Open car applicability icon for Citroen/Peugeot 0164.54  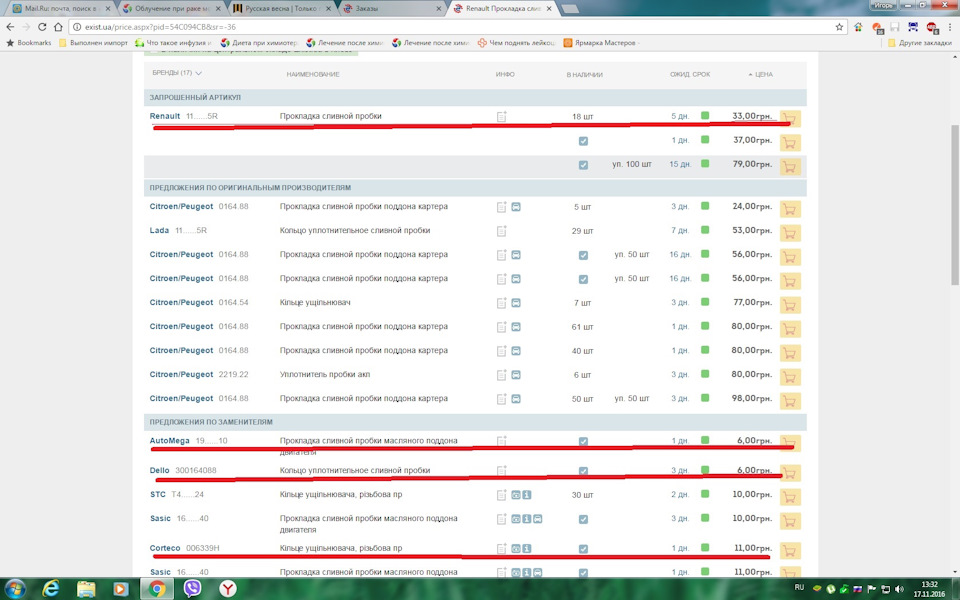[516, 303]
